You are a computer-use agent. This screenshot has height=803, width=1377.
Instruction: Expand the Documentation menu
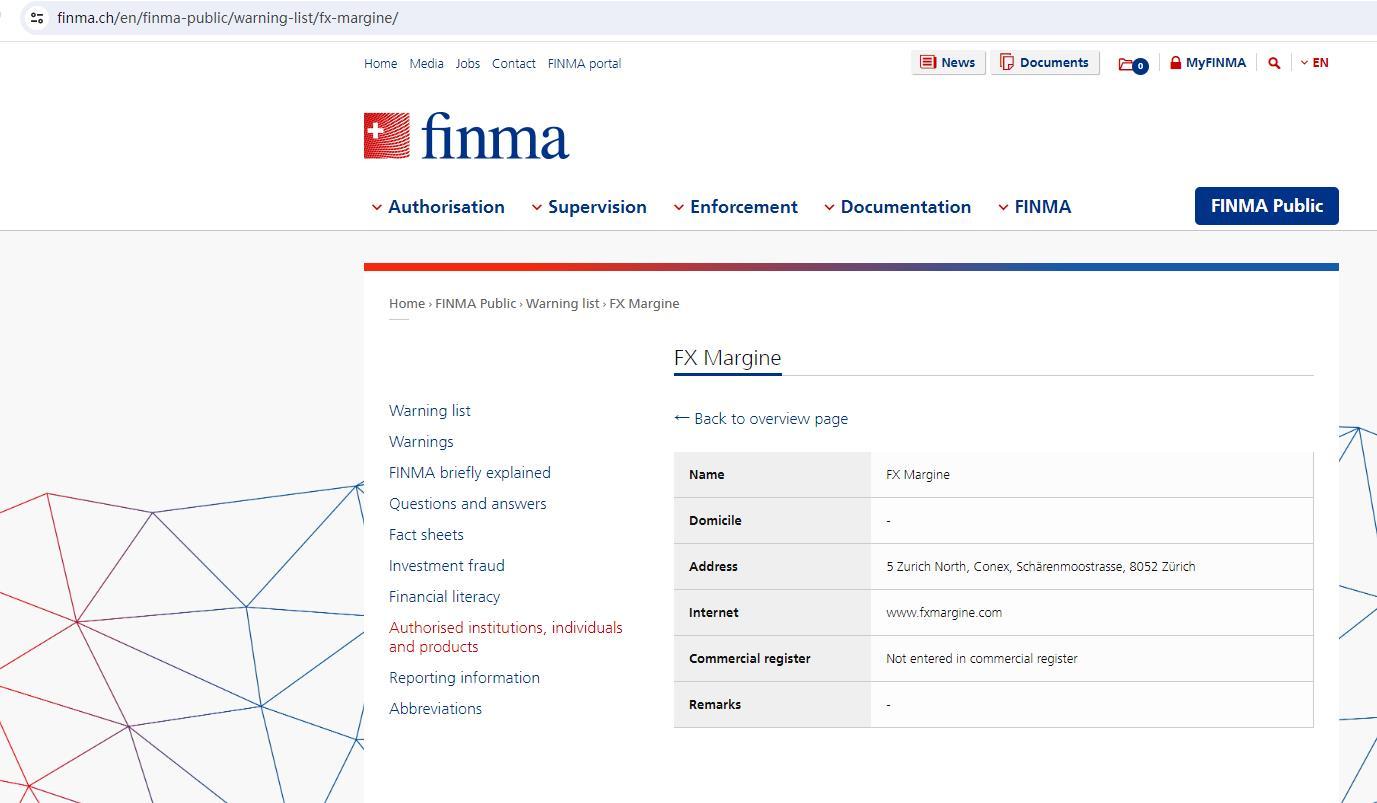[x=897, y=207]
